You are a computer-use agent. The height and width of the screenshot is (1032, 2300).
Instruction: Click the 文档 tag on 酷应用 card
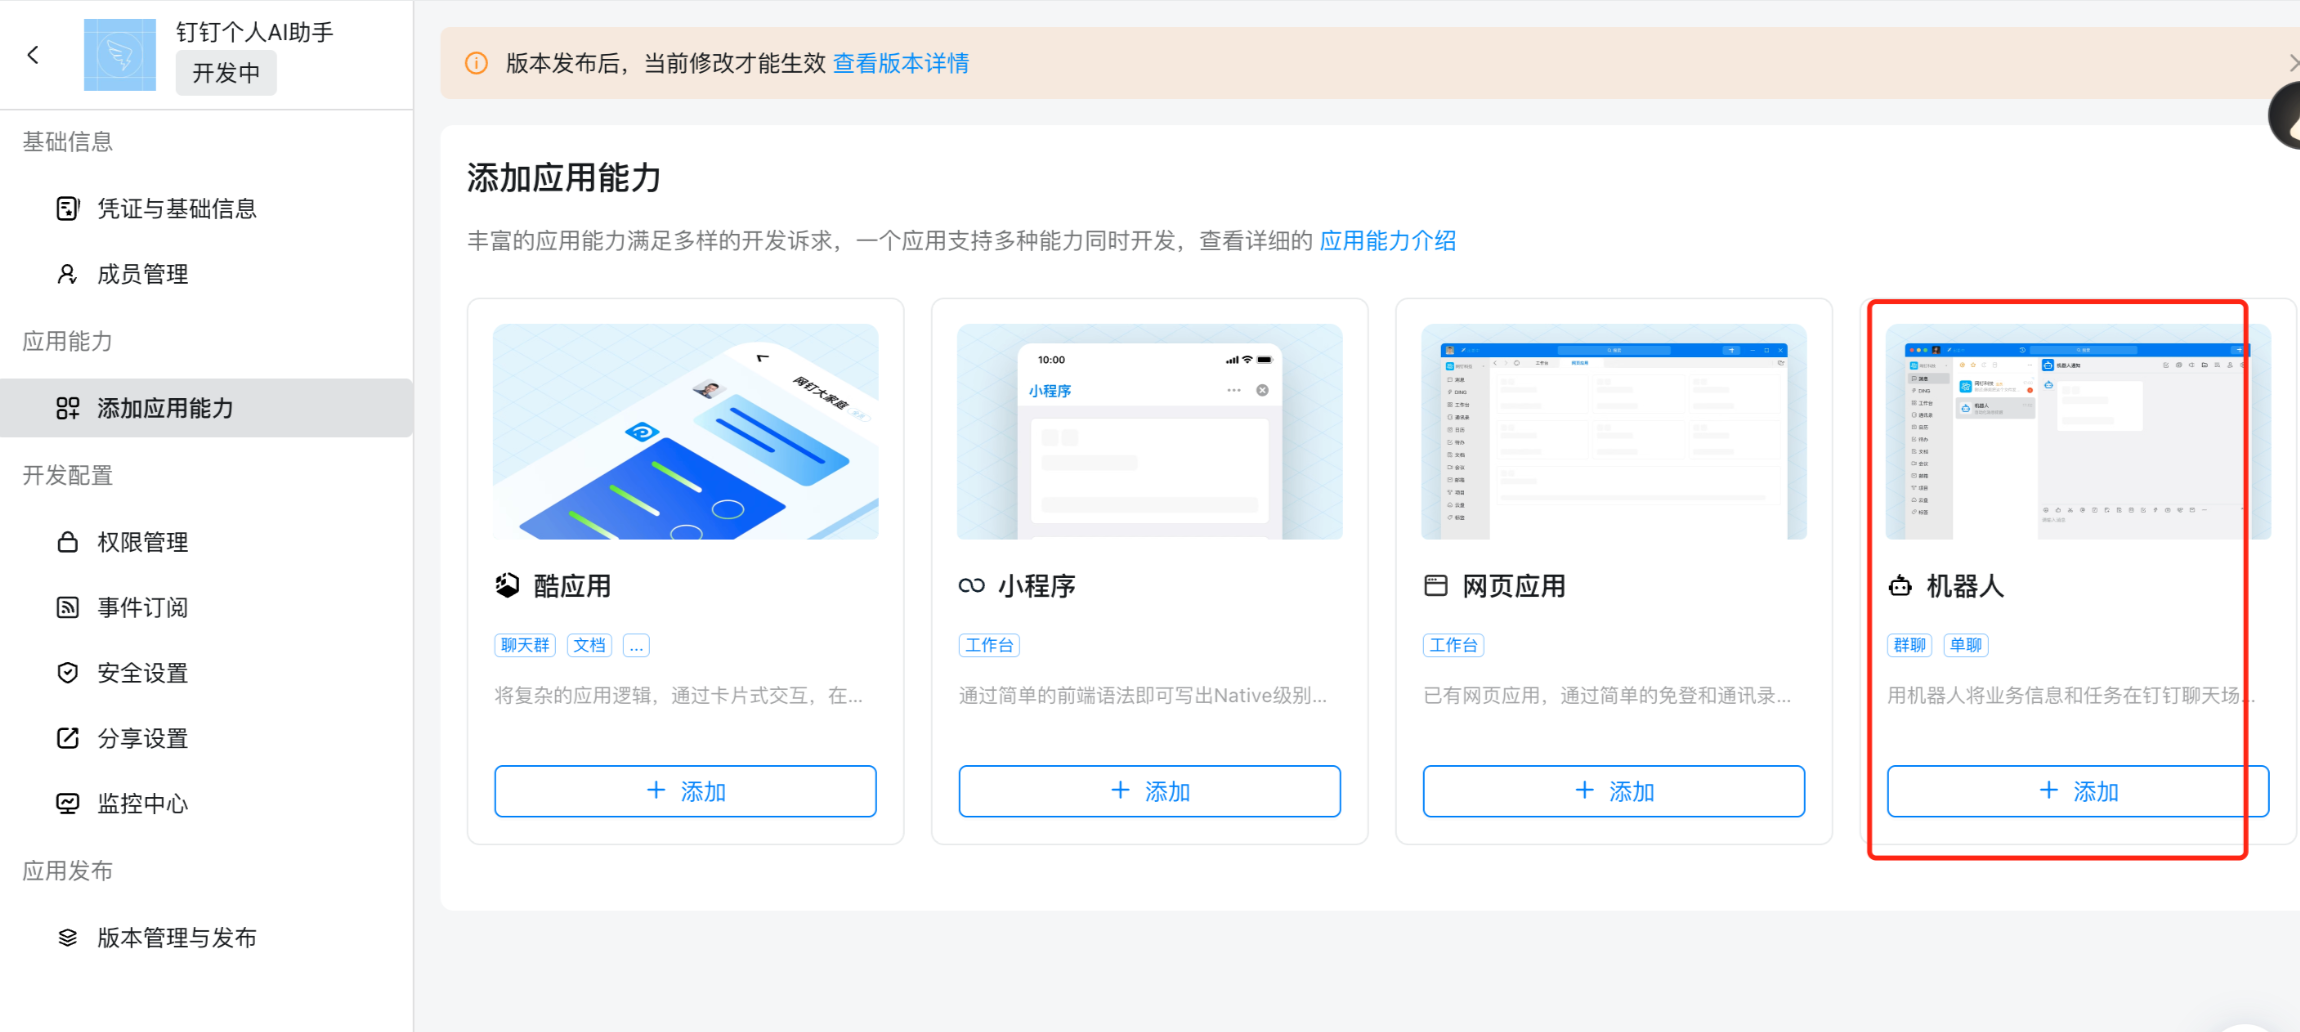[x=590, y=645]
